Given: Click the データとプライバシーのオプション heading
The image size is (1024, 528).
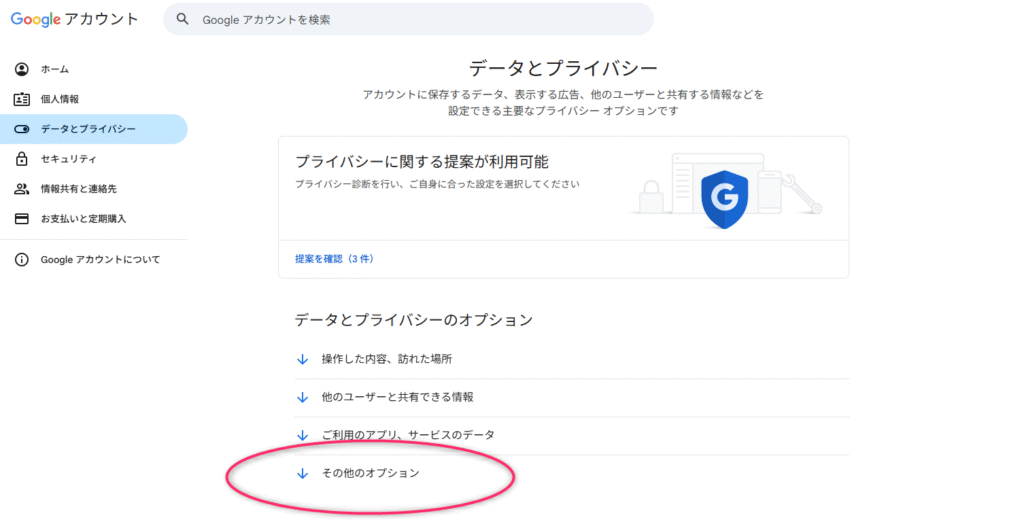Looking at the screenshot, I should coord(414,320).
